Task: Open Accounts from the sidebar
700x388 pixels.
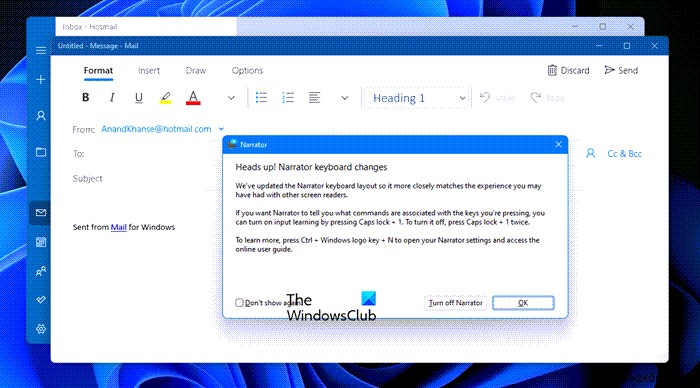Action: pyautogui.click(x=41, y=116)
